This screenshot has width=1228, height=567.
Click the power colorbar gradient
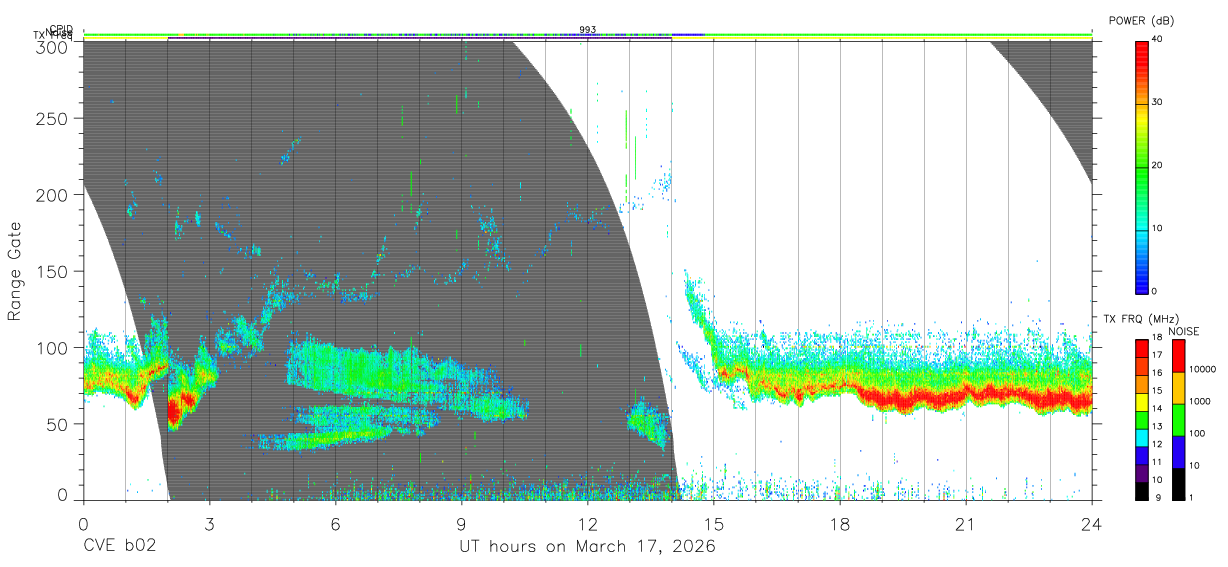coord(1142,166)
